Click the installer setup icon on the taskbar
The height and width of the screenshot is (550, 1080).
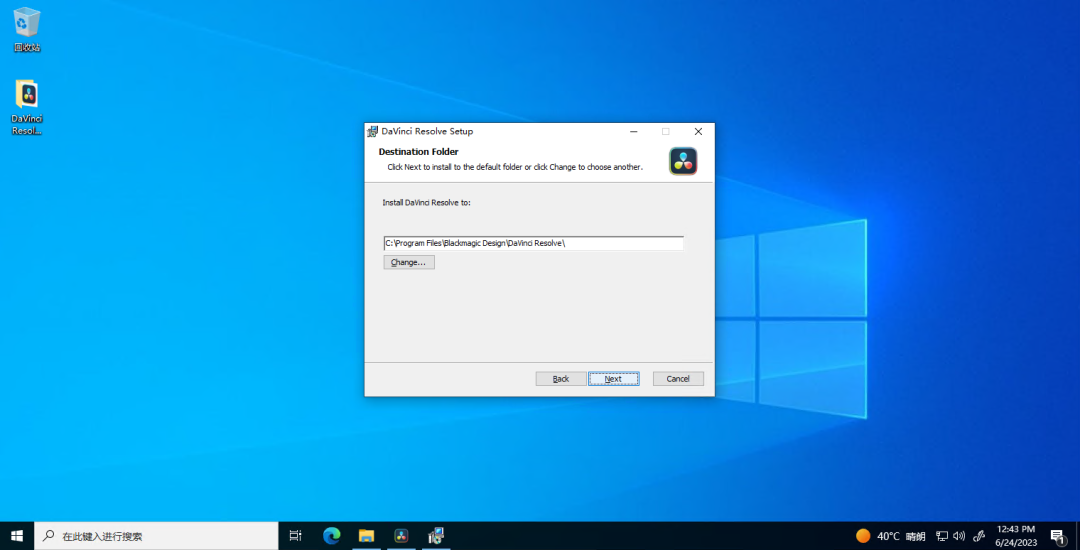(x=436, y=536)
